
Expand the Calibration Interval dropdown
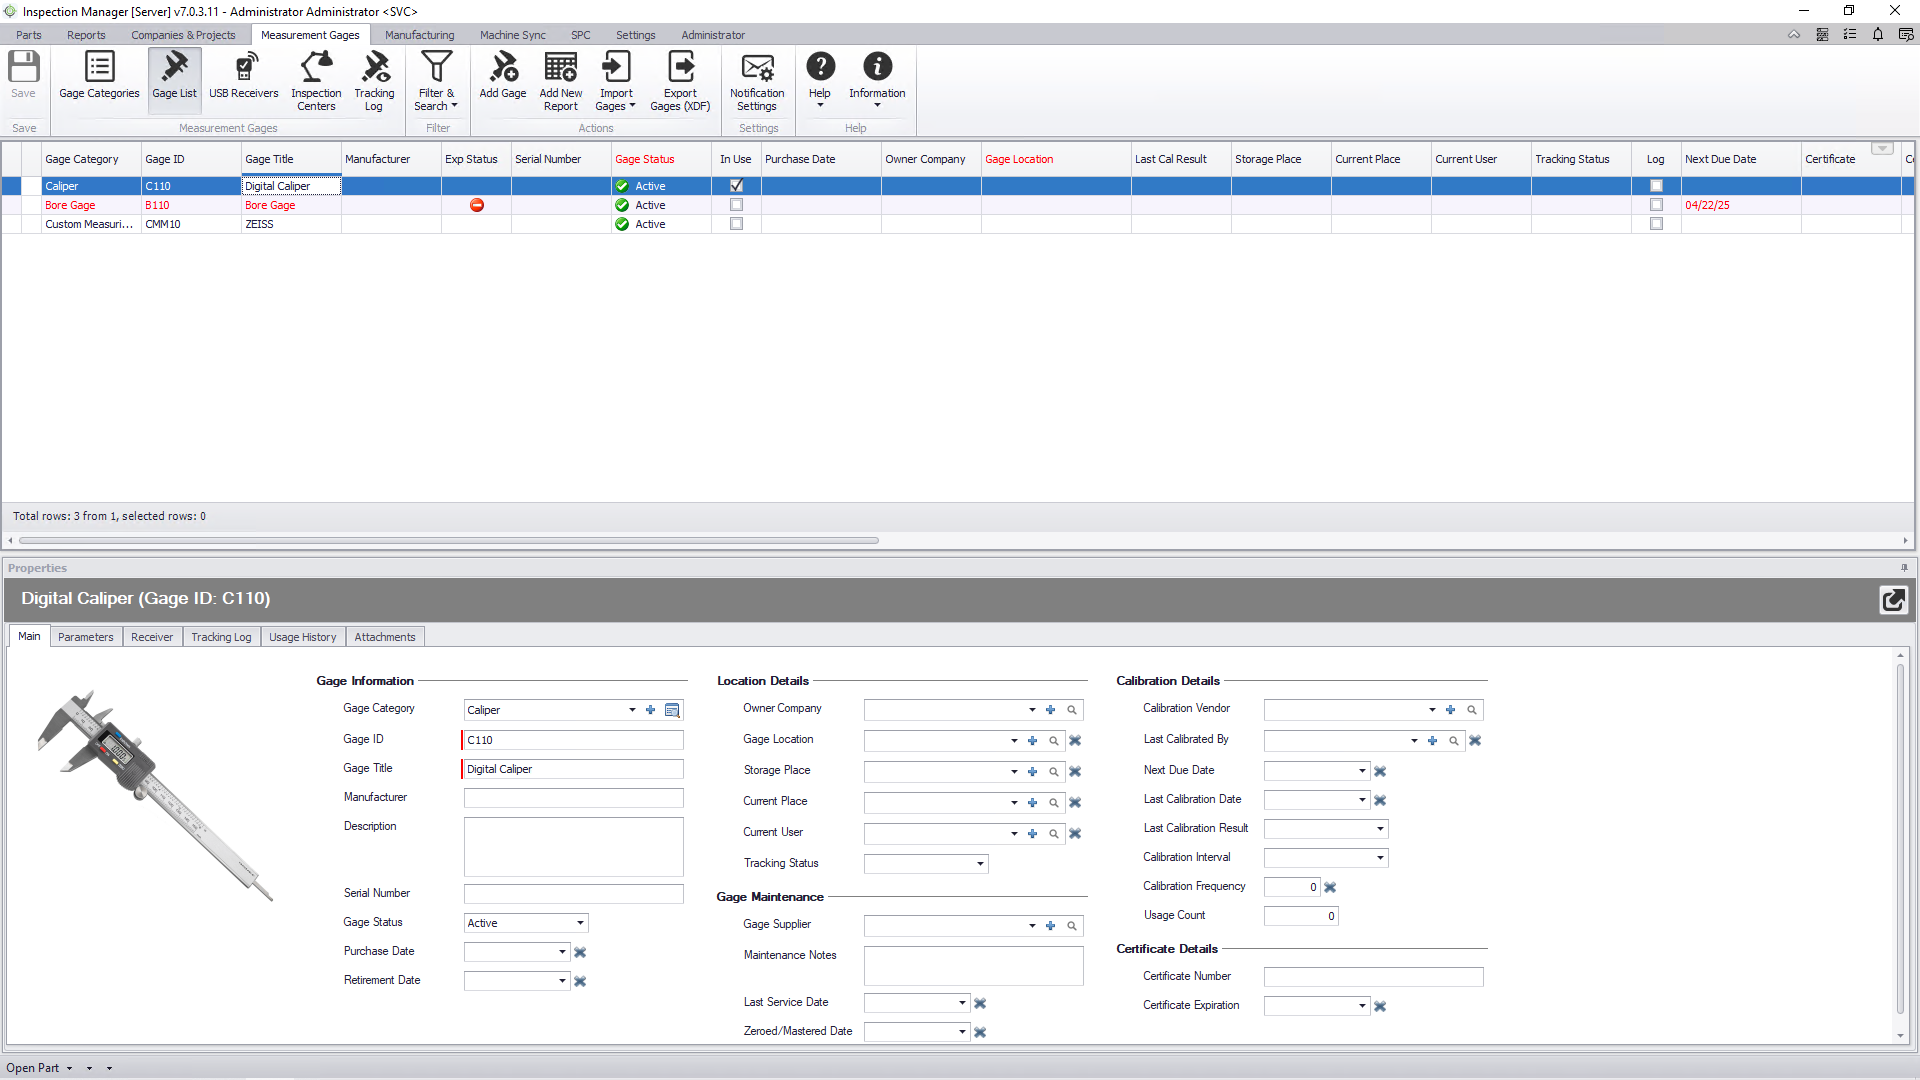point(1380,858)
